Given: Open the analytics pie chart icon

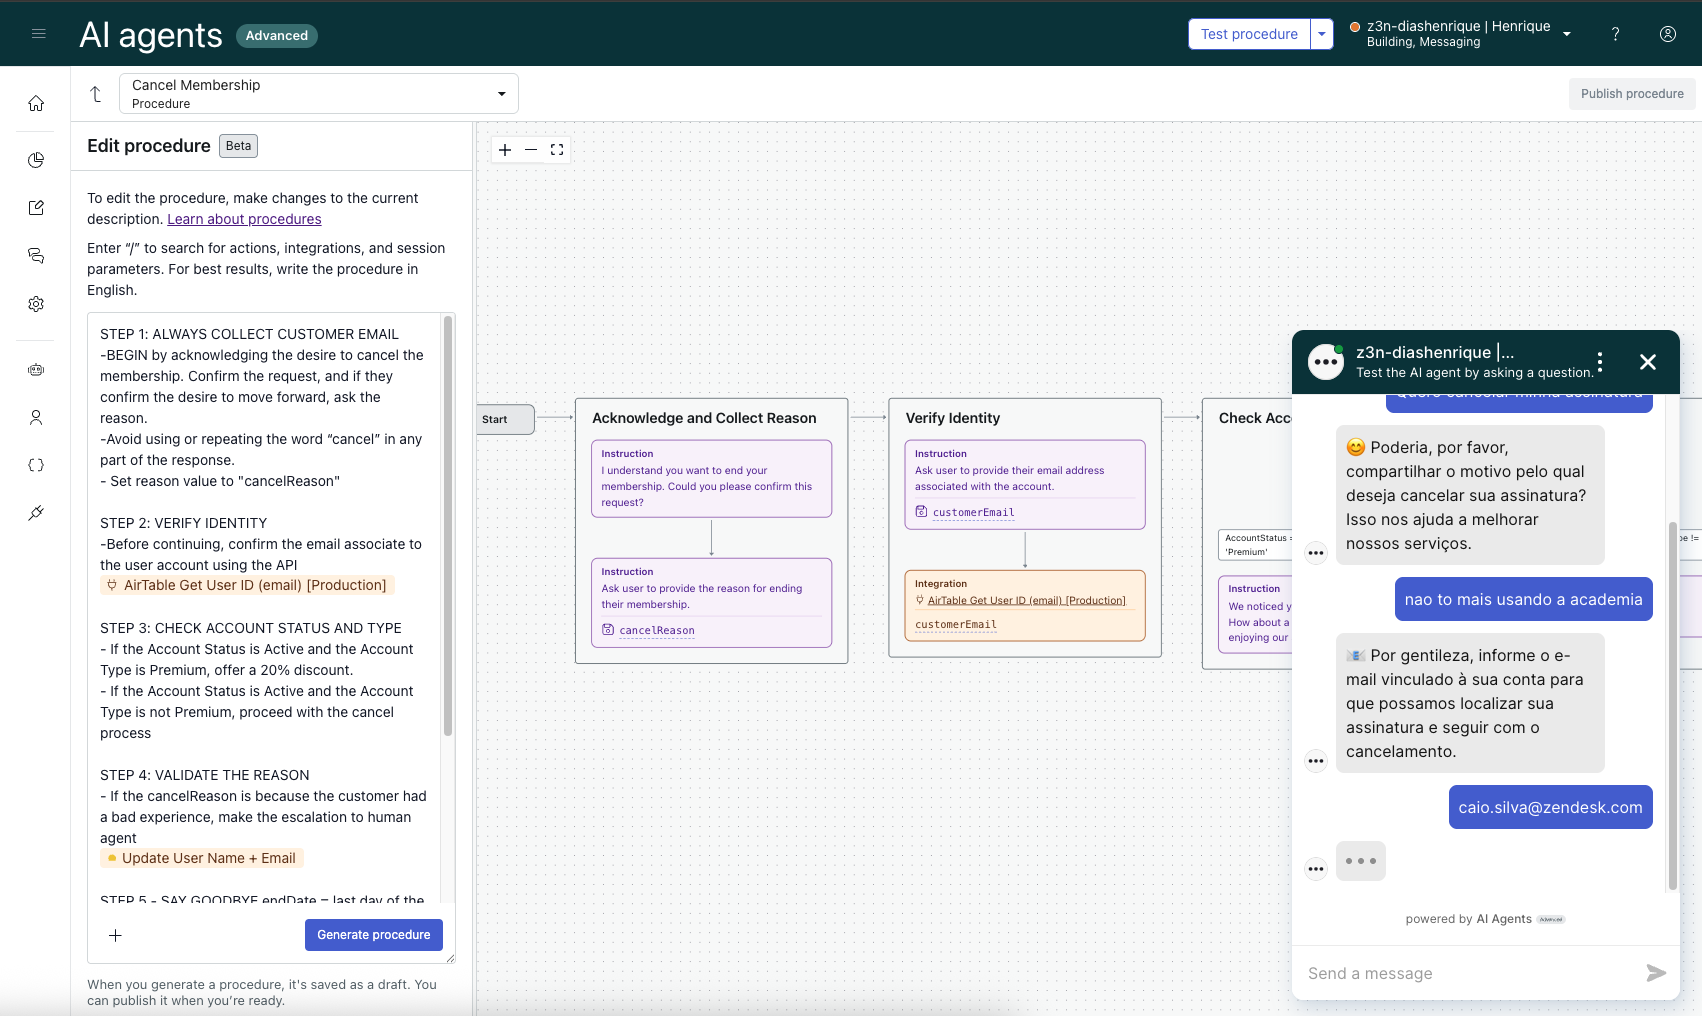Looking at the screenshot, I should point(36,160).
